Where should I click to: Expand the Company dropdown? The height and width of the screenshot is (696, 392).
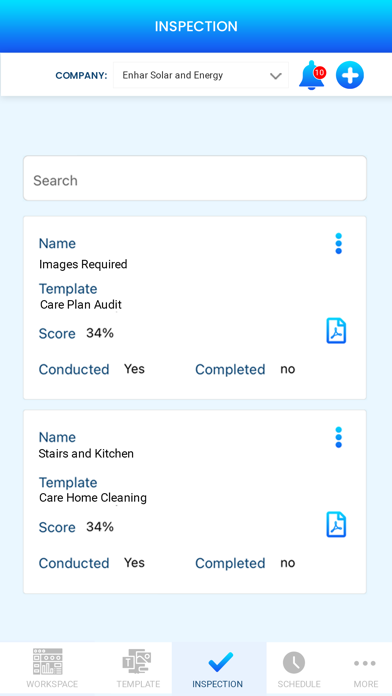tap(201, 75)
